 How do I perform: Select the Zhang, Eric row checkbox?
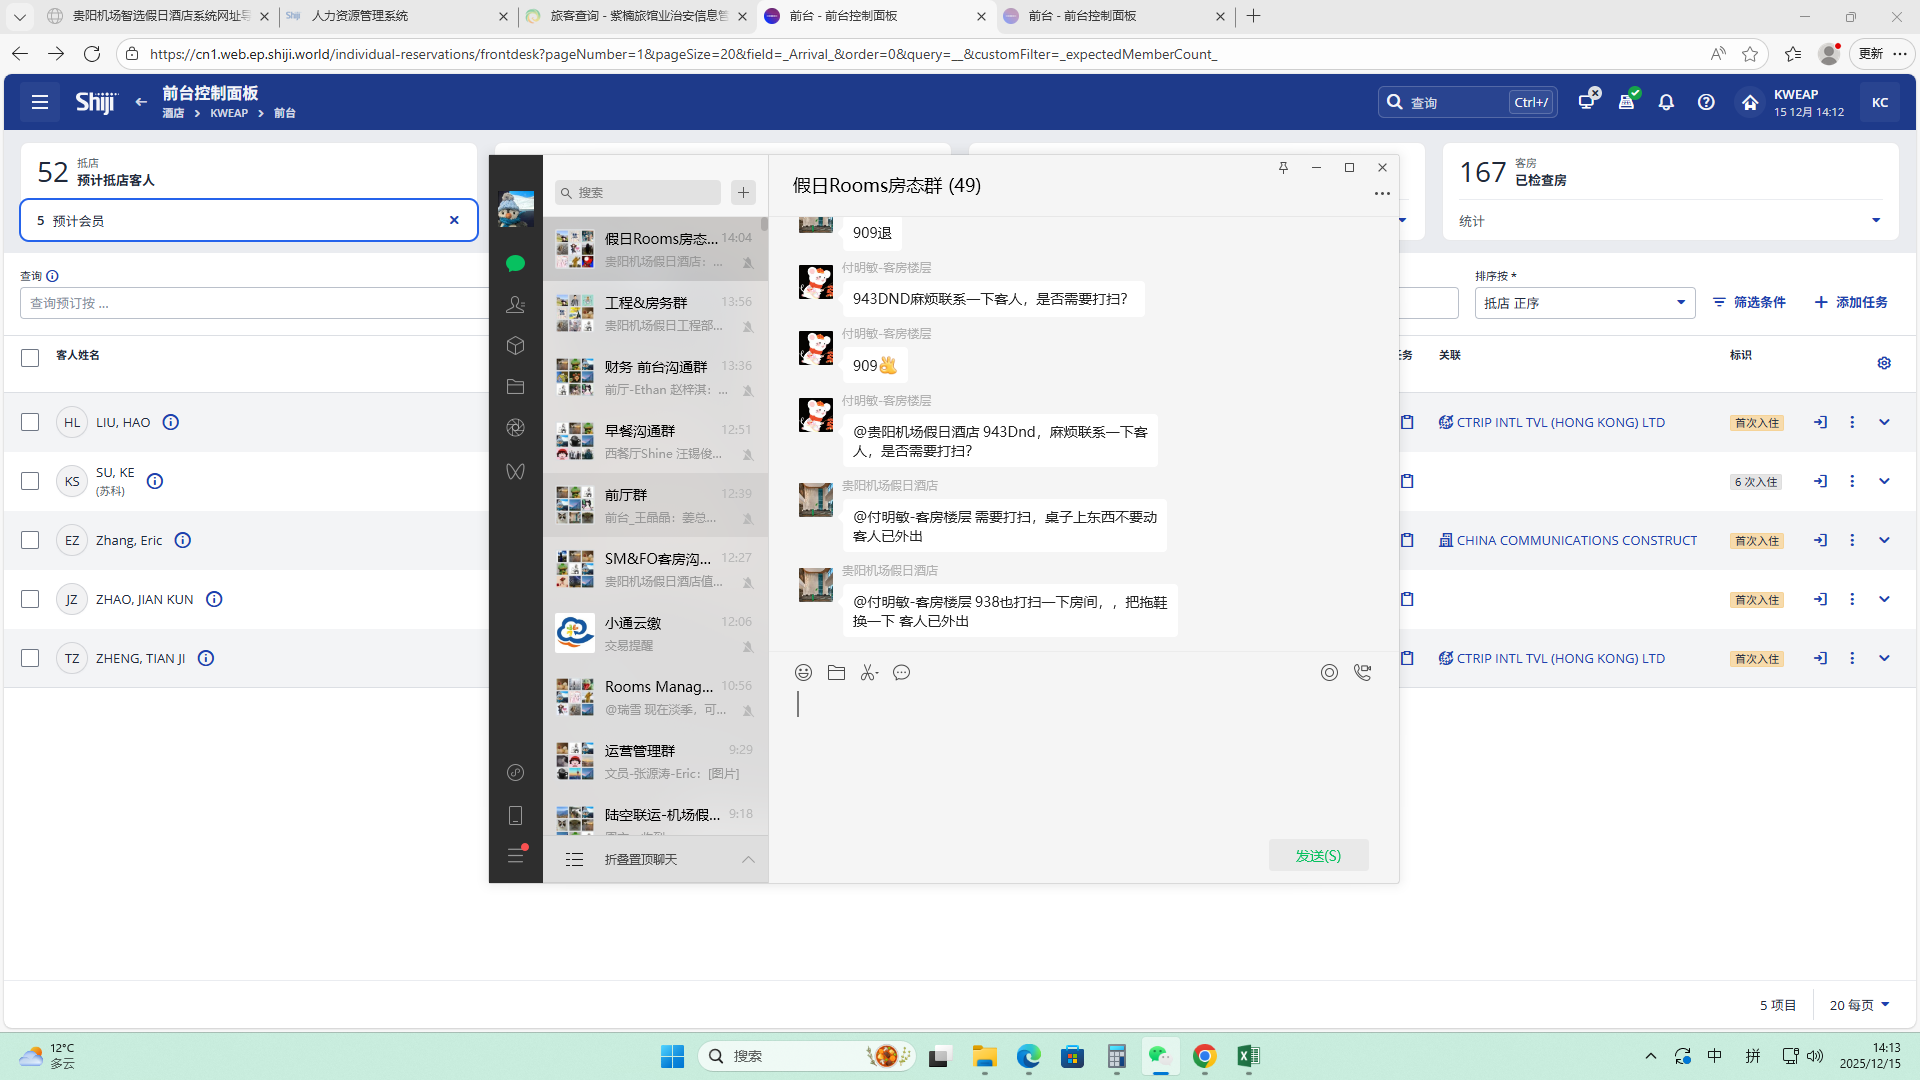(30, 540)
